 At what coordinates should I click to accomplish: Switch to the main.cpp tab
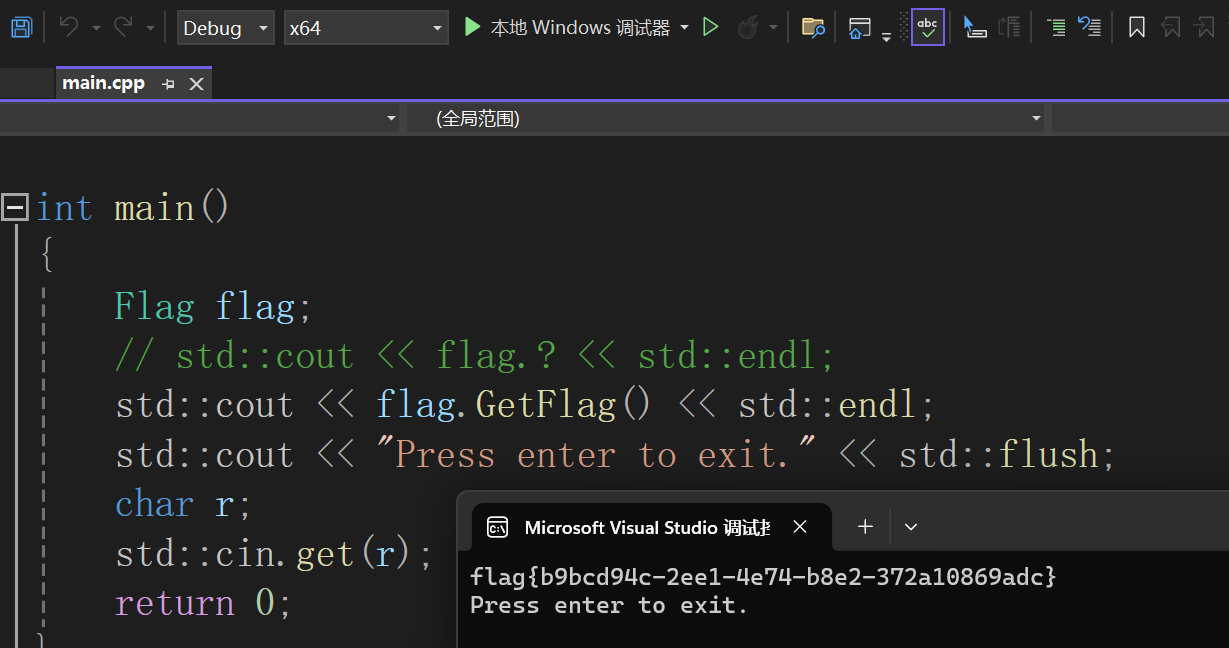104,82
